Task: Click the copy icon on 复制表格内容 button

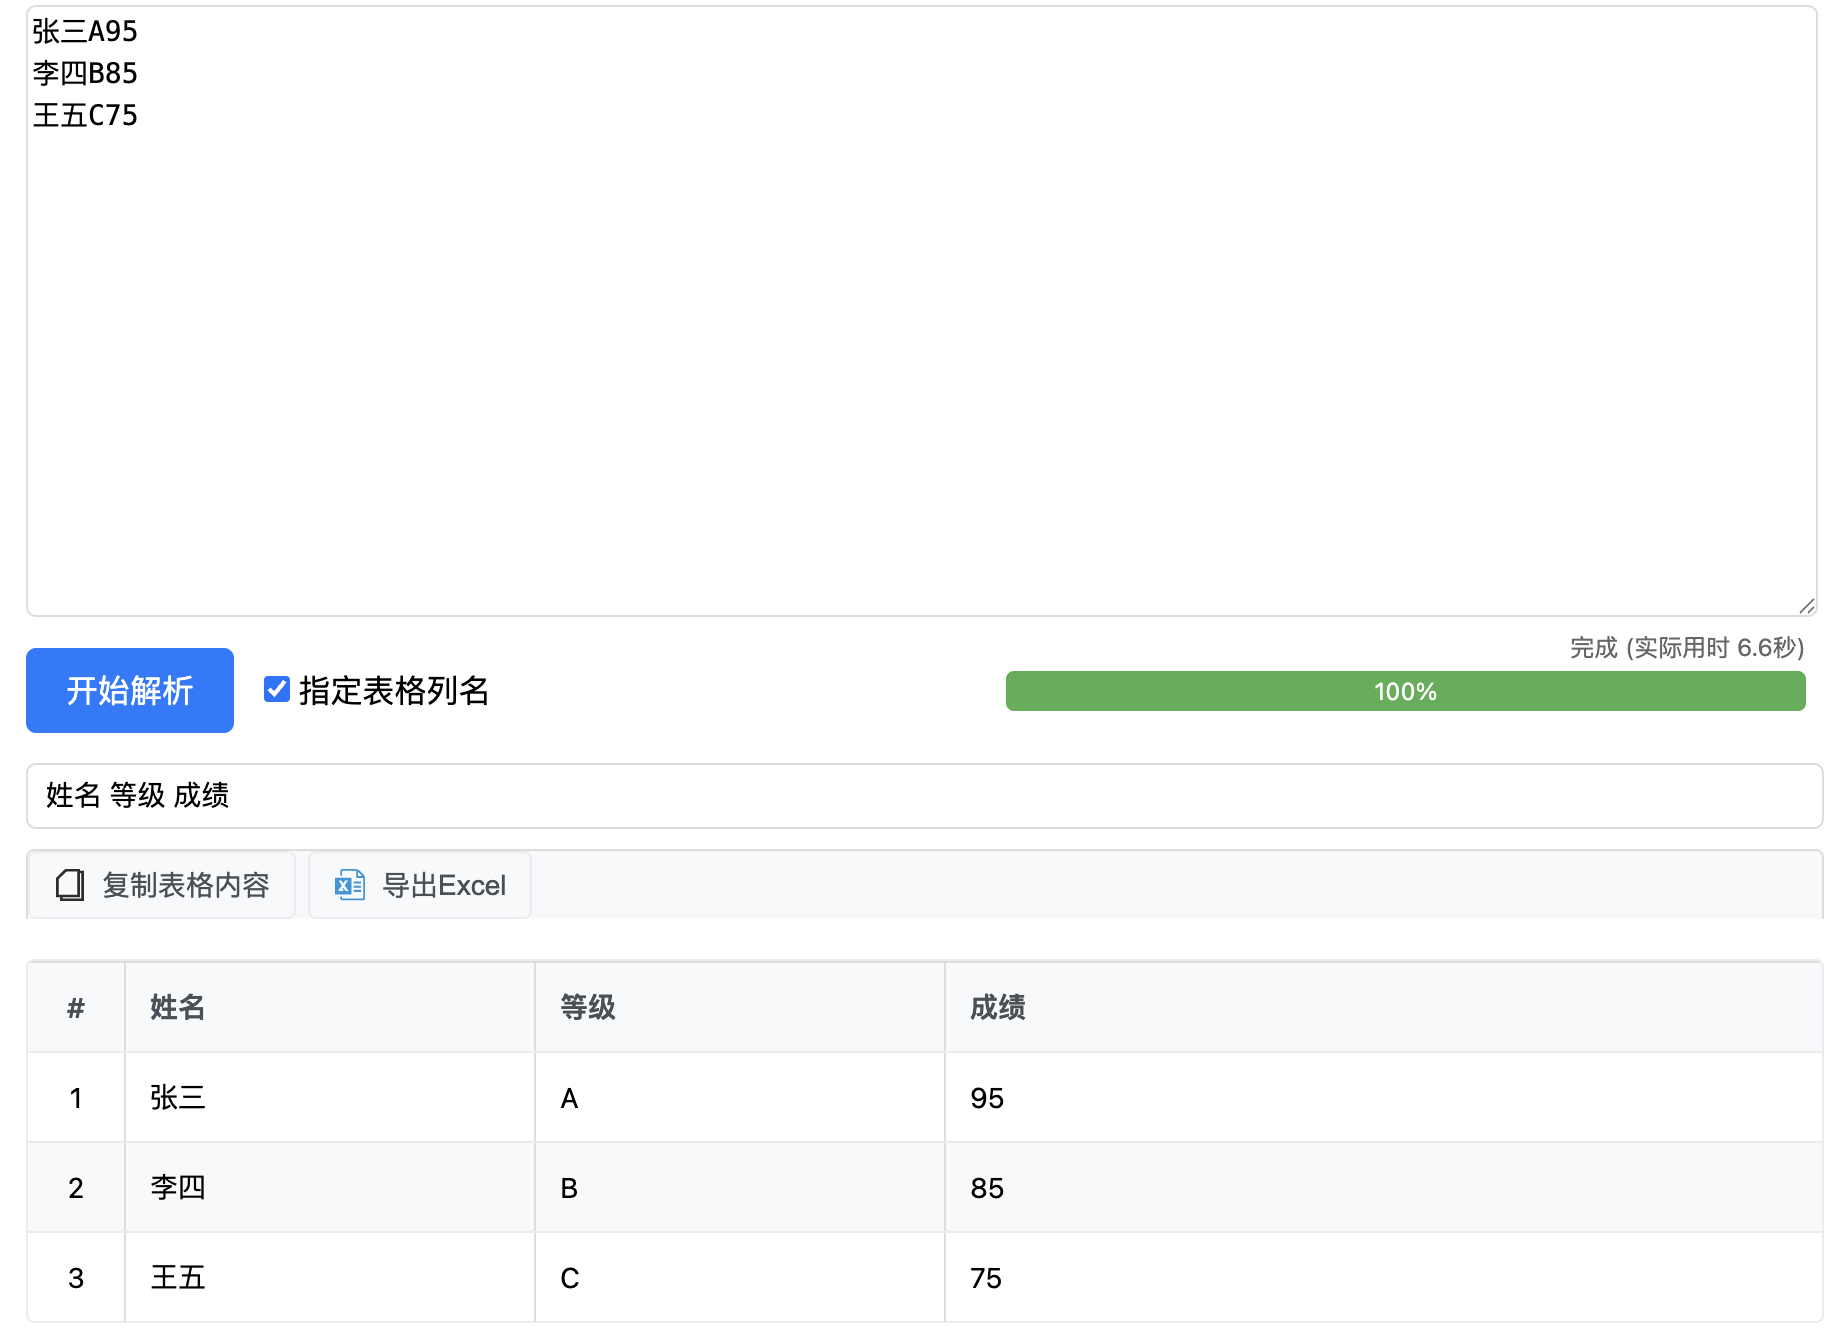Action: (x=69, y=885)
